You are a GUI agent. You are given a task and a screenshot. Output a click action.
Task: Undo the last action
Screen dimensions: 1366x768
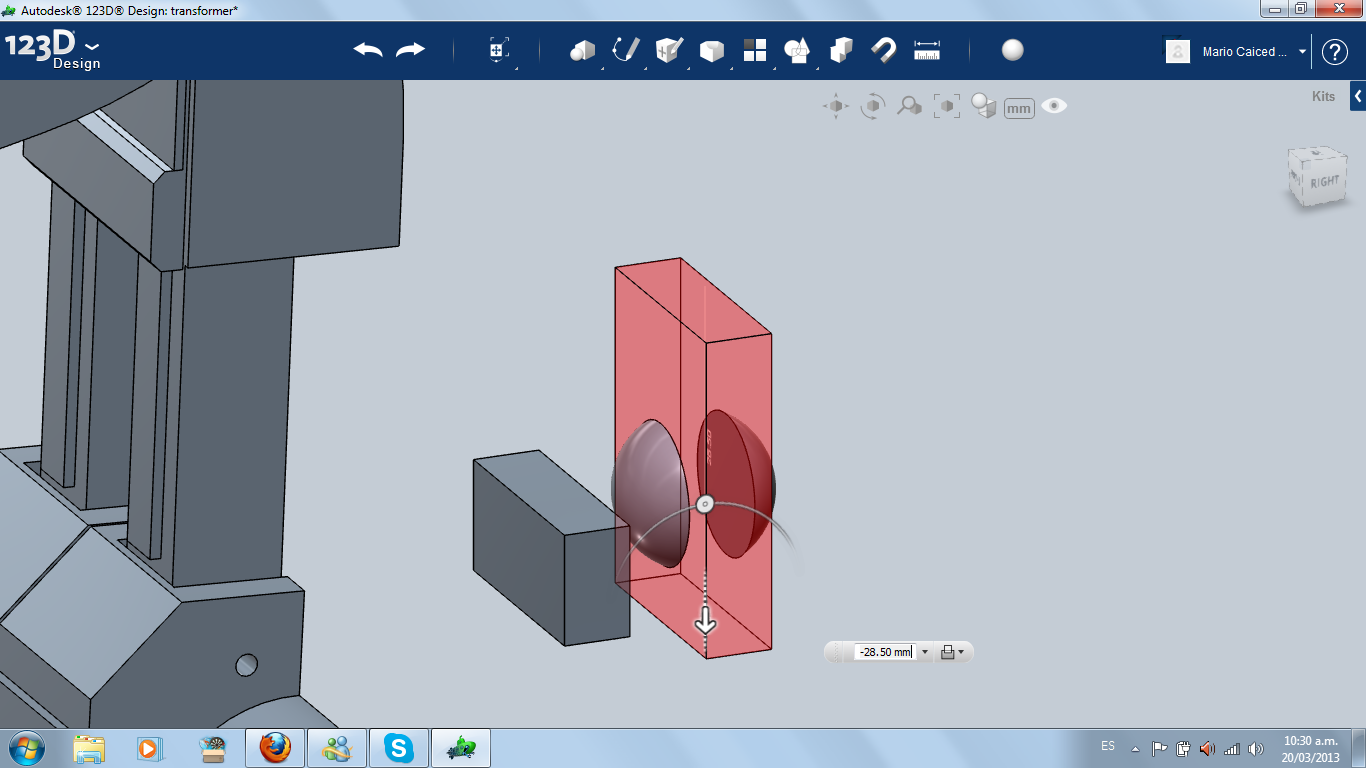click(x=368, y=50)
